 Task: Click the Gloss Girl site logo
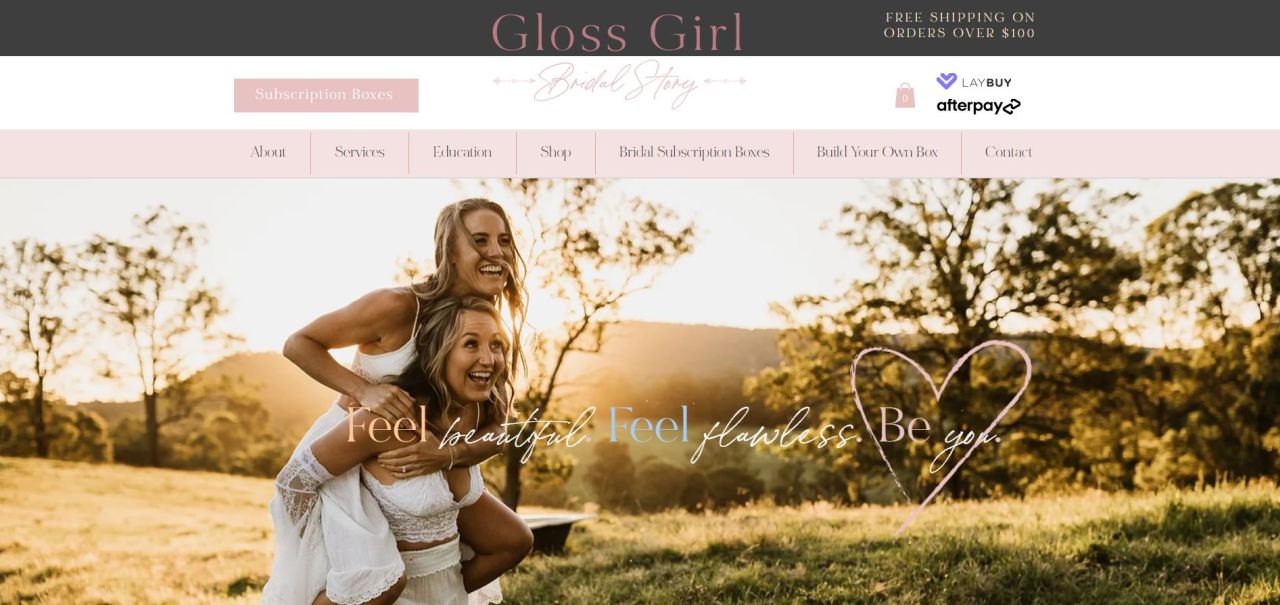pos(618,33)
